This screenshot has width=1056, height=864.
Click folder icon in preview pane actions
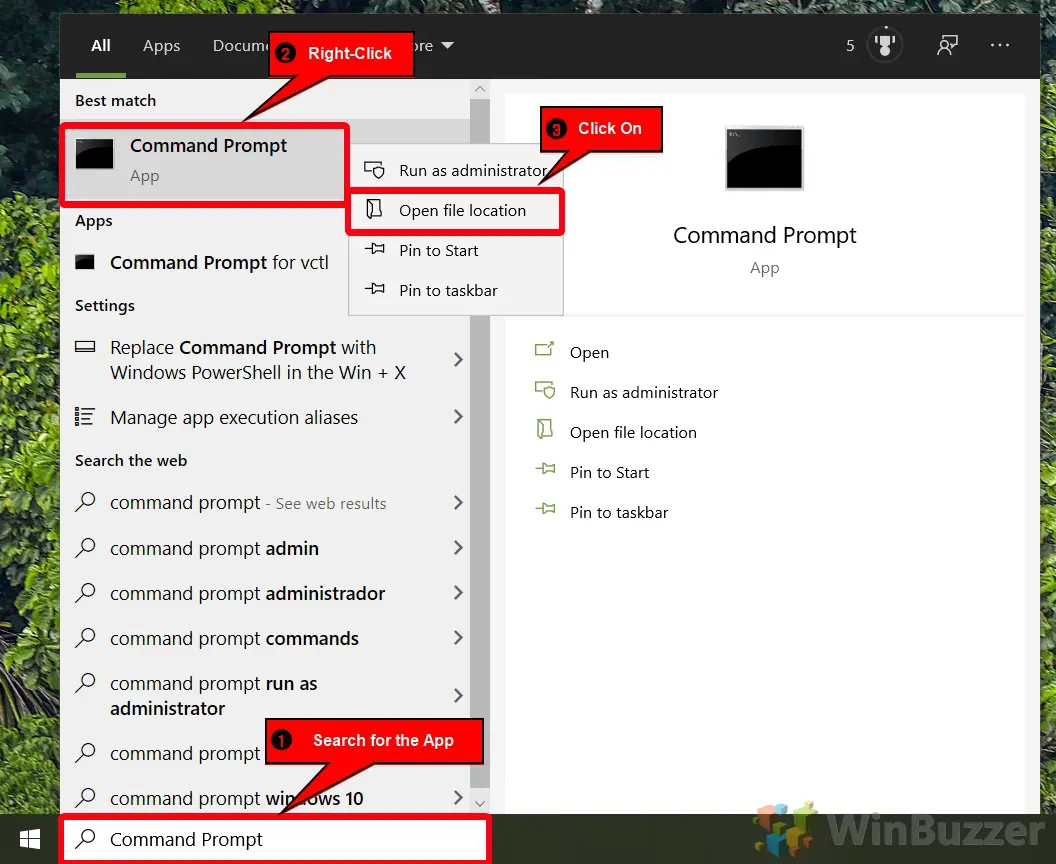click(x=545, y=429)
